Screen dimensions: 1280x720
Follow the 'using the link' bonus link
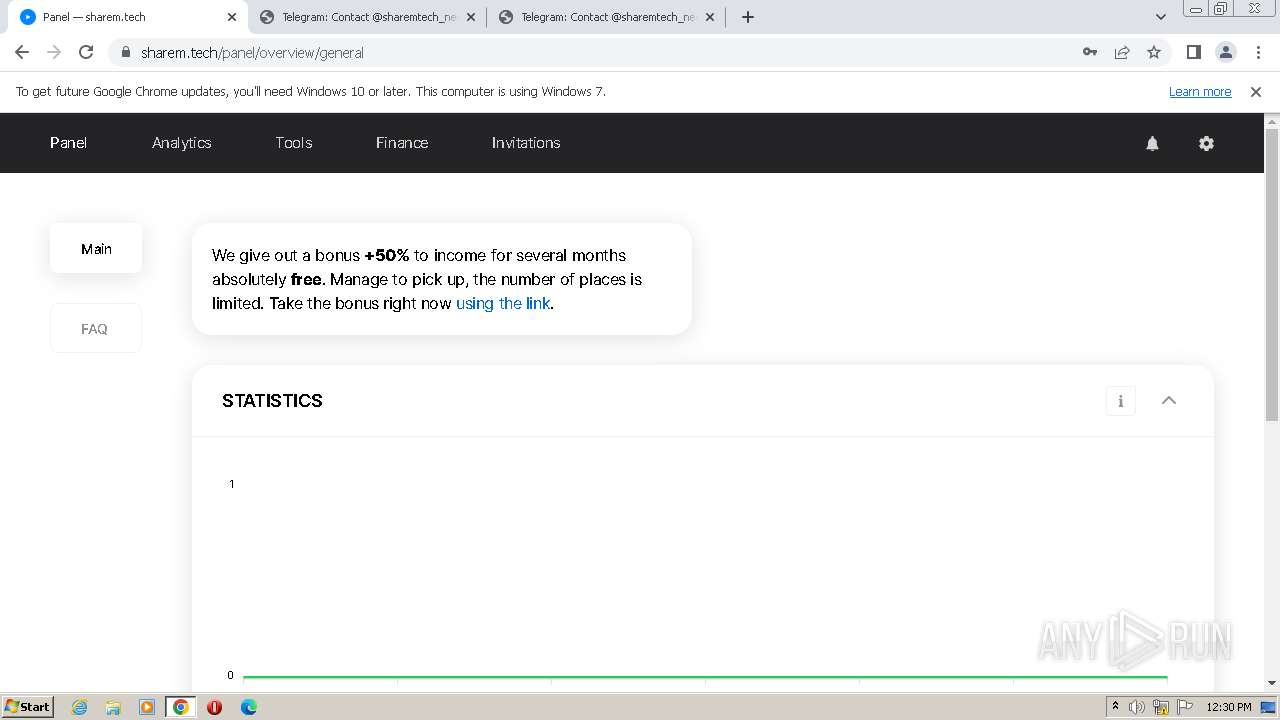tap(503, 303)
